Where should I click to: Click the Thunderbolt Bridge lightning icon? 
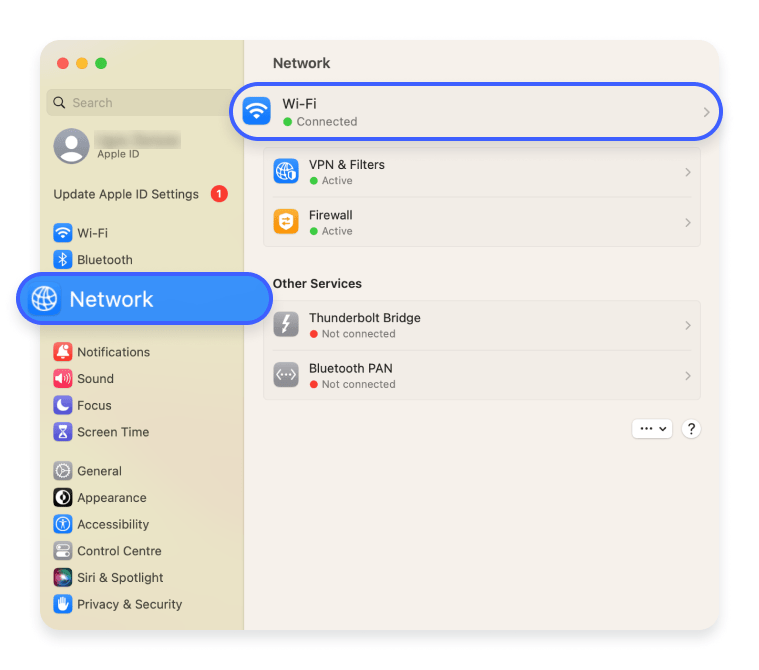pyautogui.click(x=286, y=324)
